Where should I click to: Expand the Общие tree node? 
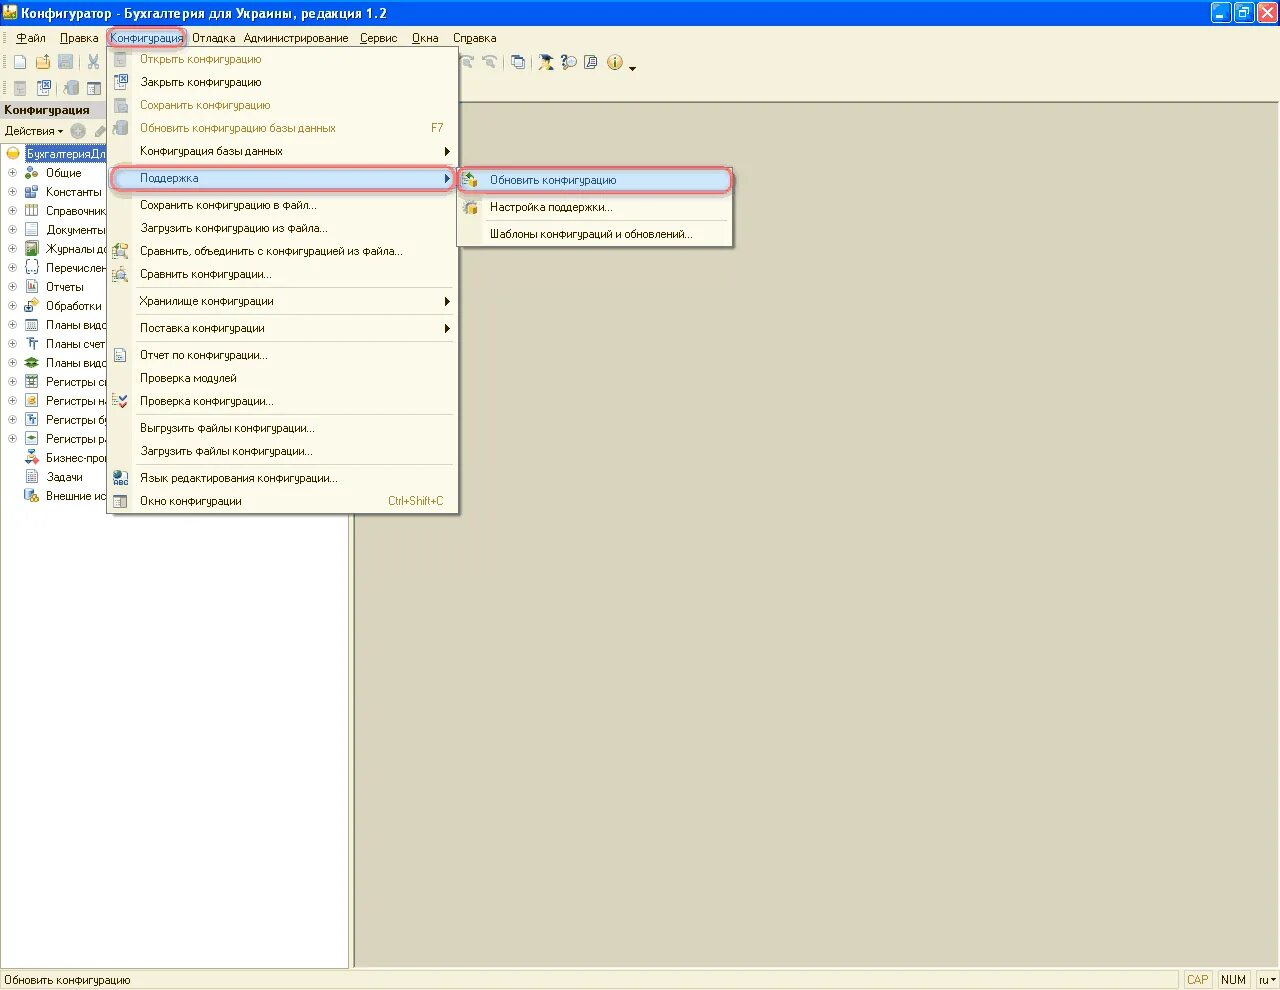[12, 173]
